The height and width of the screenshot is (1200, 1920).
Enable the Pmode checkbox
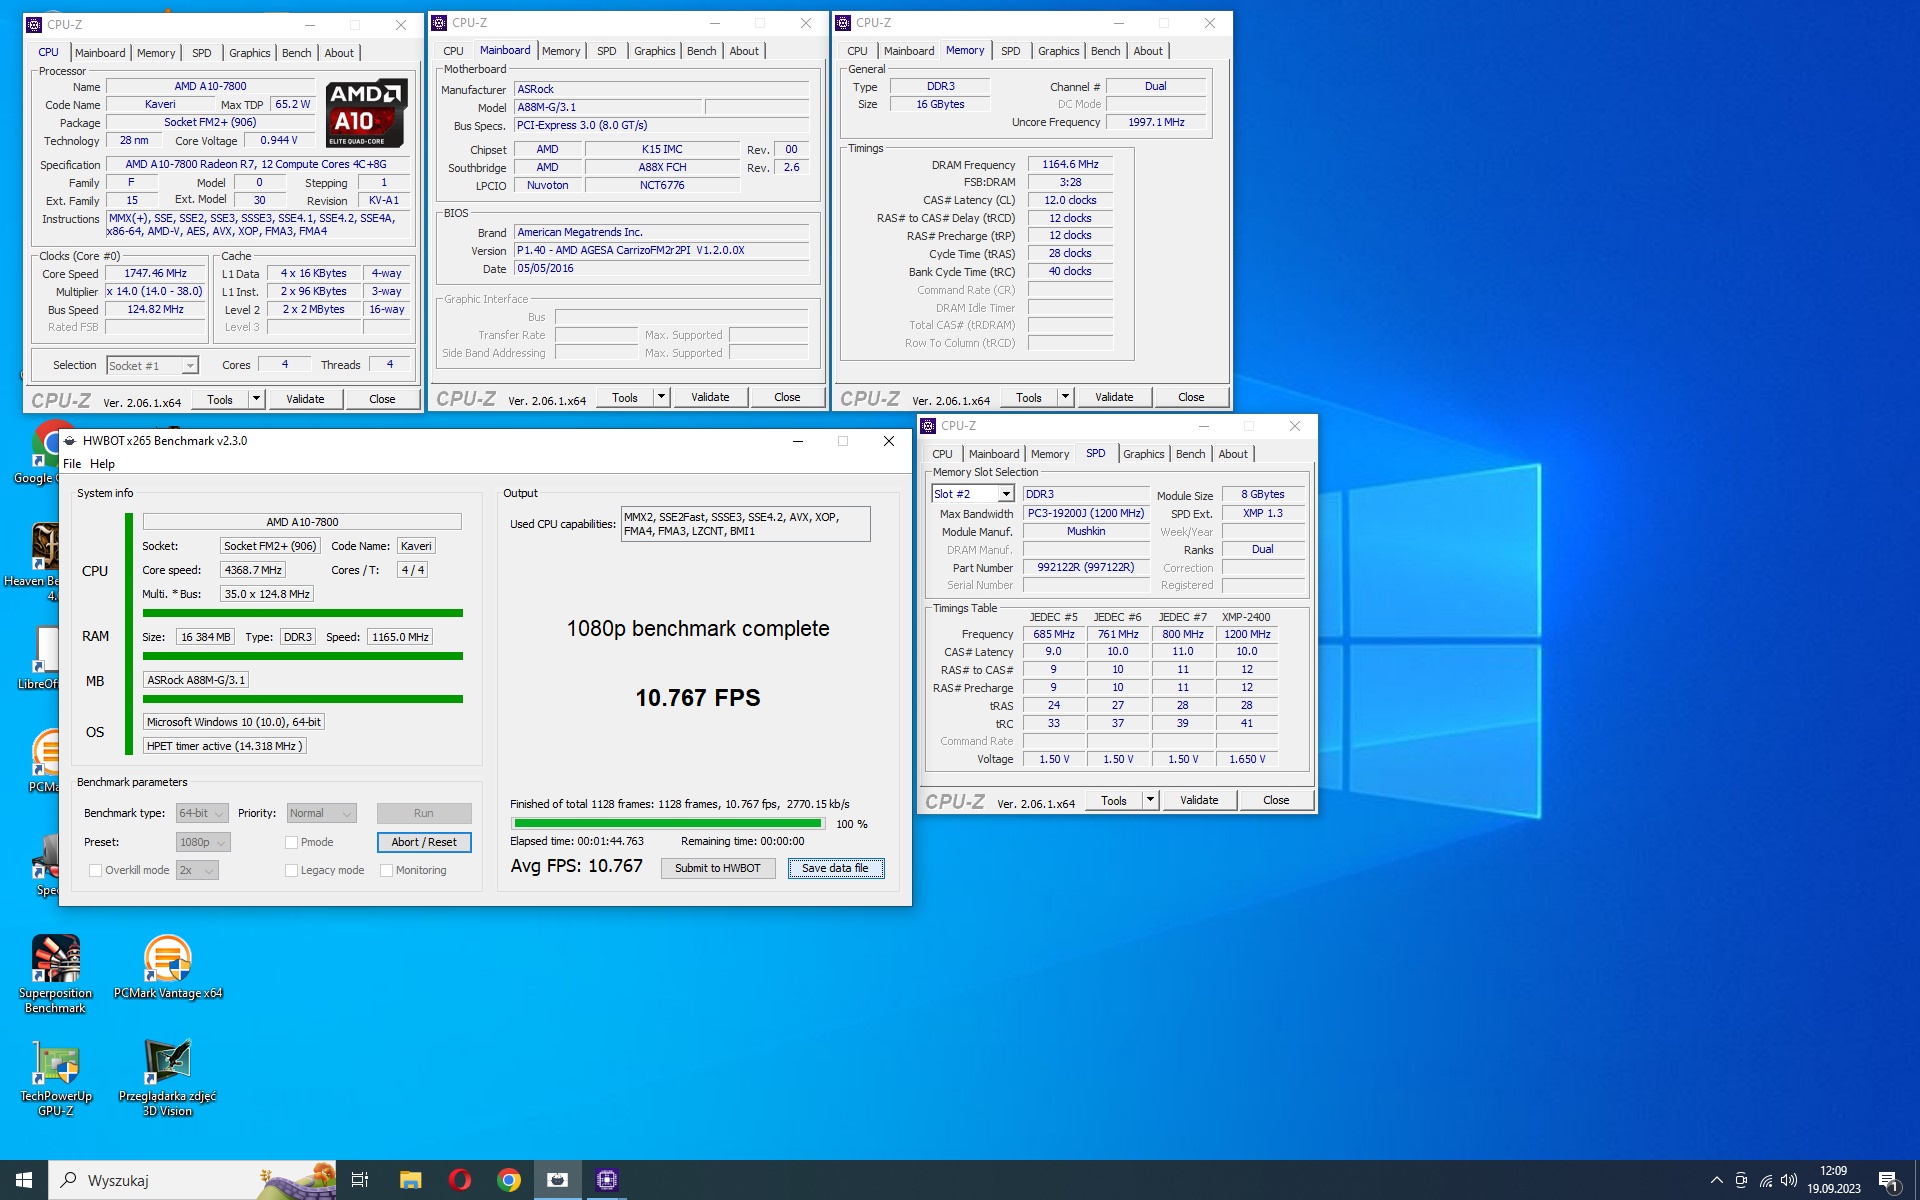[x=292, y=842]
